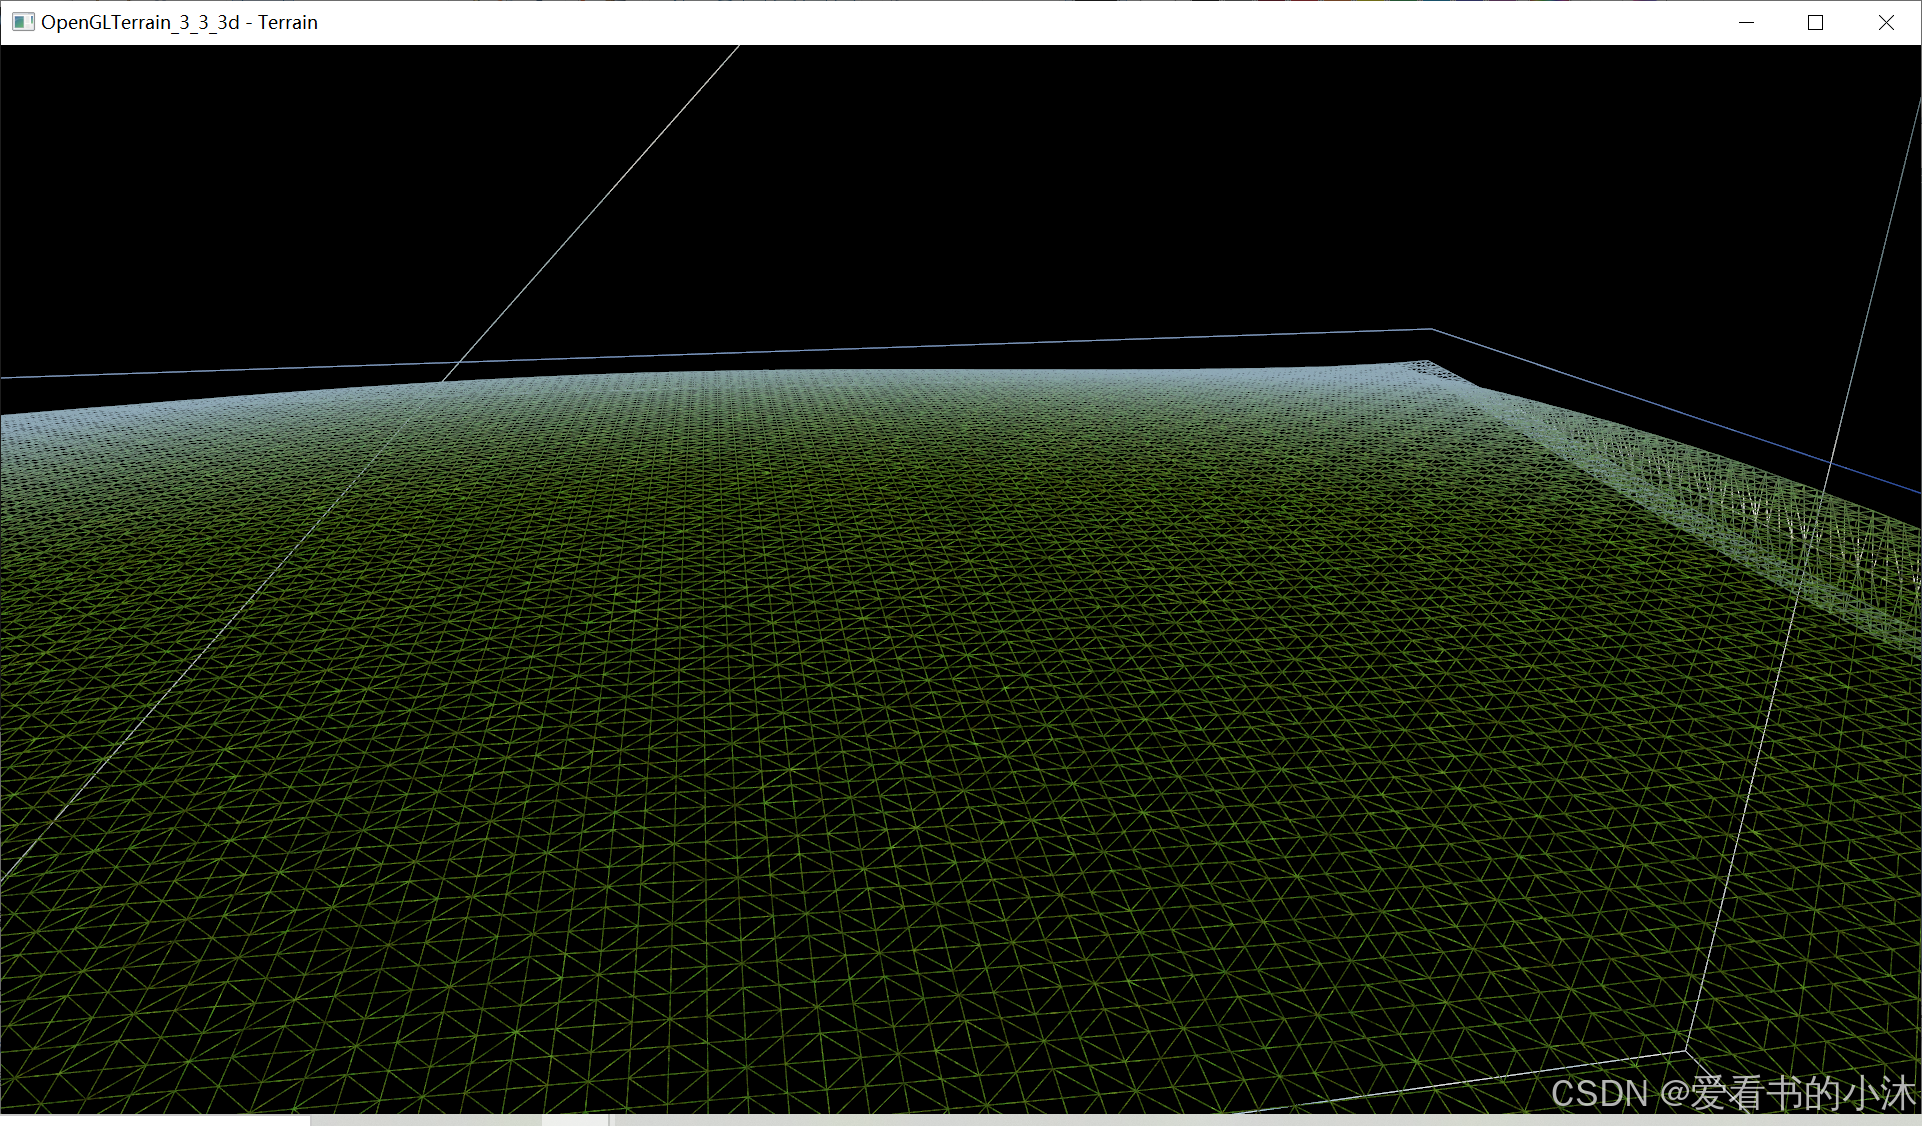The height and width of the screenshot is (1126, 1922).
Task: Click the OpenGLTerrain_3_3_3d - Terrain title text
Action: (x=179, y=22)
